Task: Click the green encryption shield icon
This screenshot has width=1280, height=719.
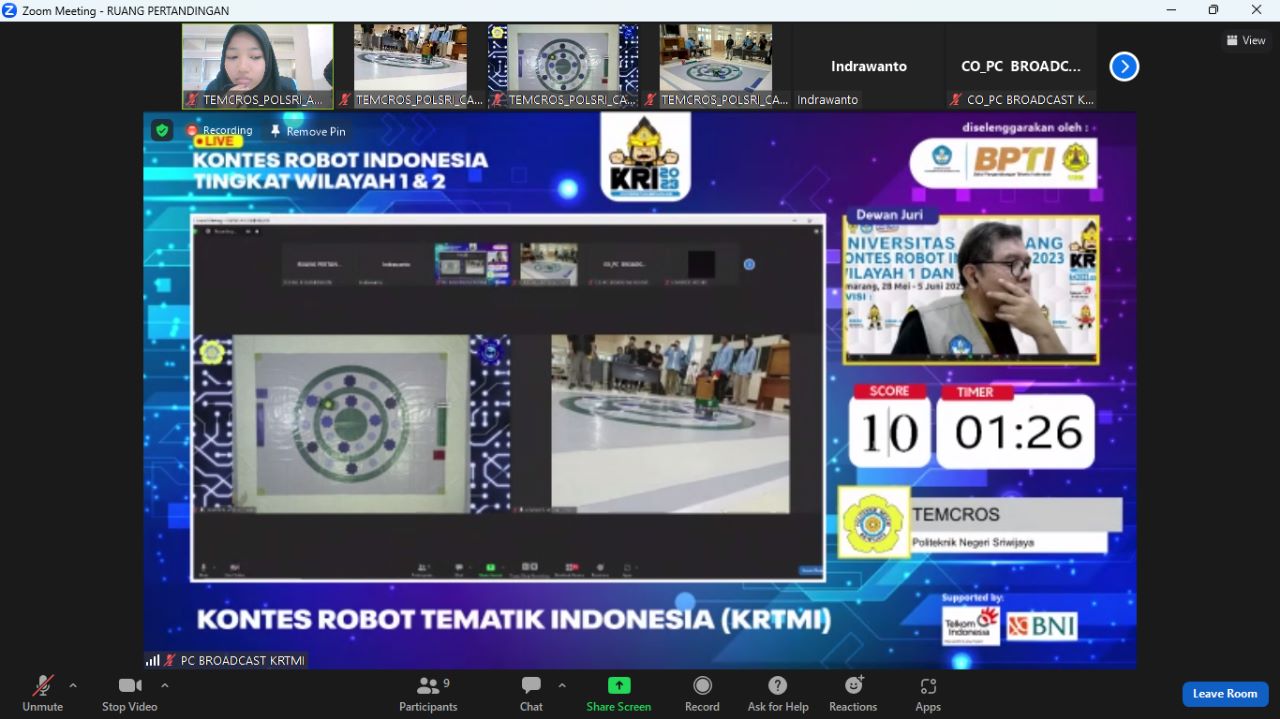Action: pos(161,130)
